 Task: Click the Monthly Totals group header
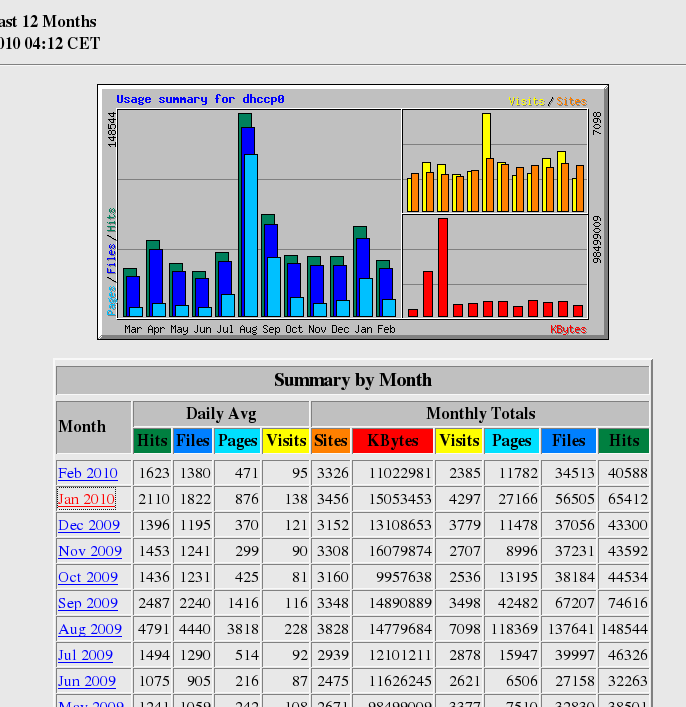tap(480, 413)
